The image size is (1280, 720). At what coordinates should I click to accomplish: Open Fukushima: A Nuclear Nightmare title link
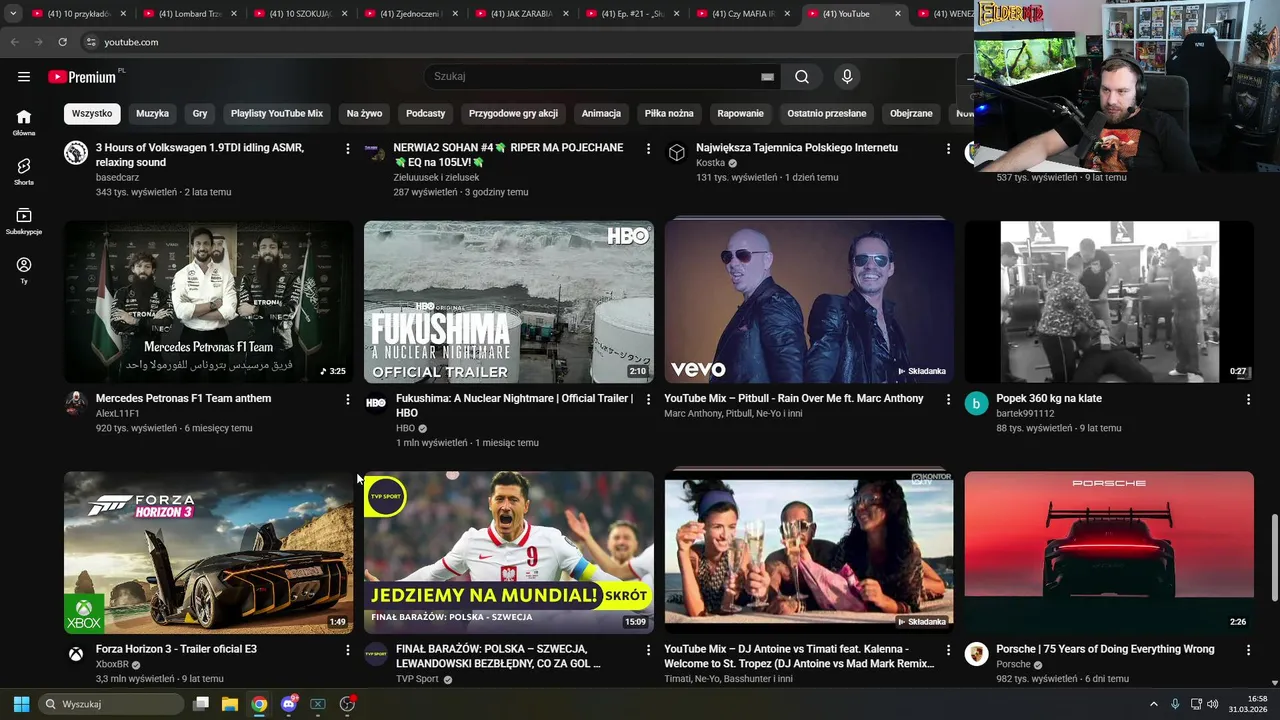click(514, 405)
